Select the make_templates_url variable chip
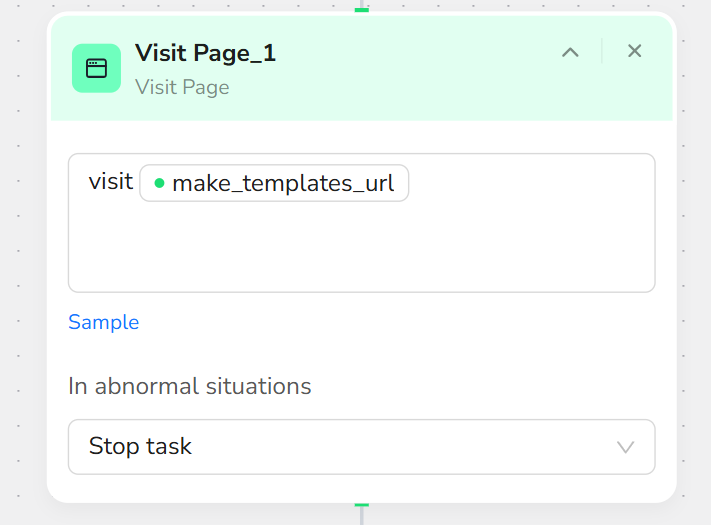The height and width of the screenshot is (525, 711). pos(274,183)
